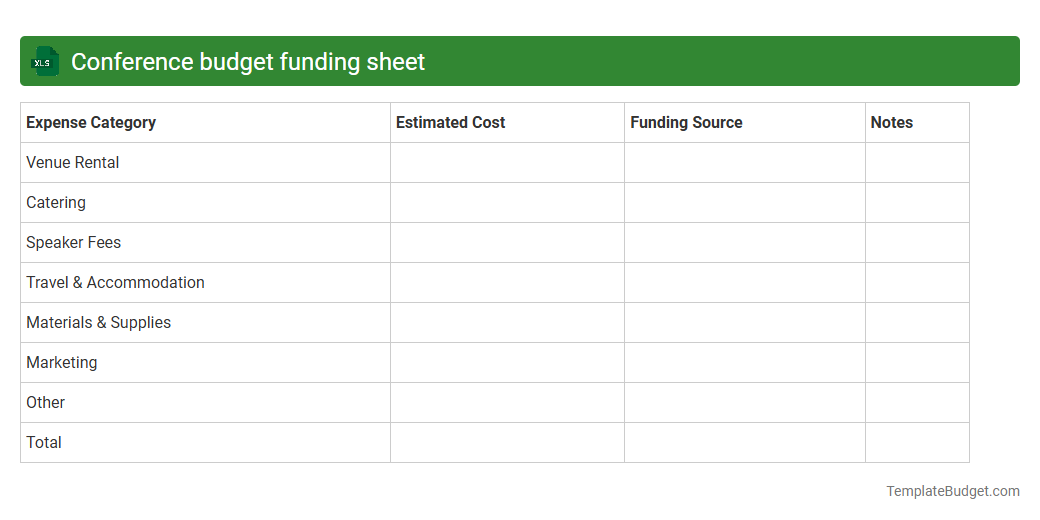This screenshot has width=1040, height=520.
Task: Select the "Venue Rental" row label
Action: point(72,162)
